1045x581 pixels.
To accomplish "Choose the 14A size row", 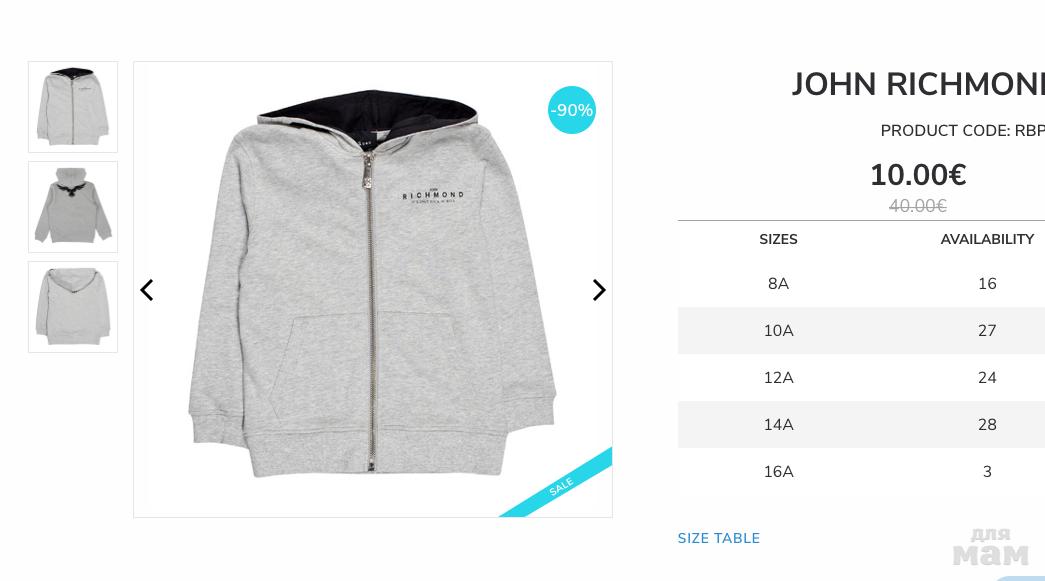I will pos(861,424).
